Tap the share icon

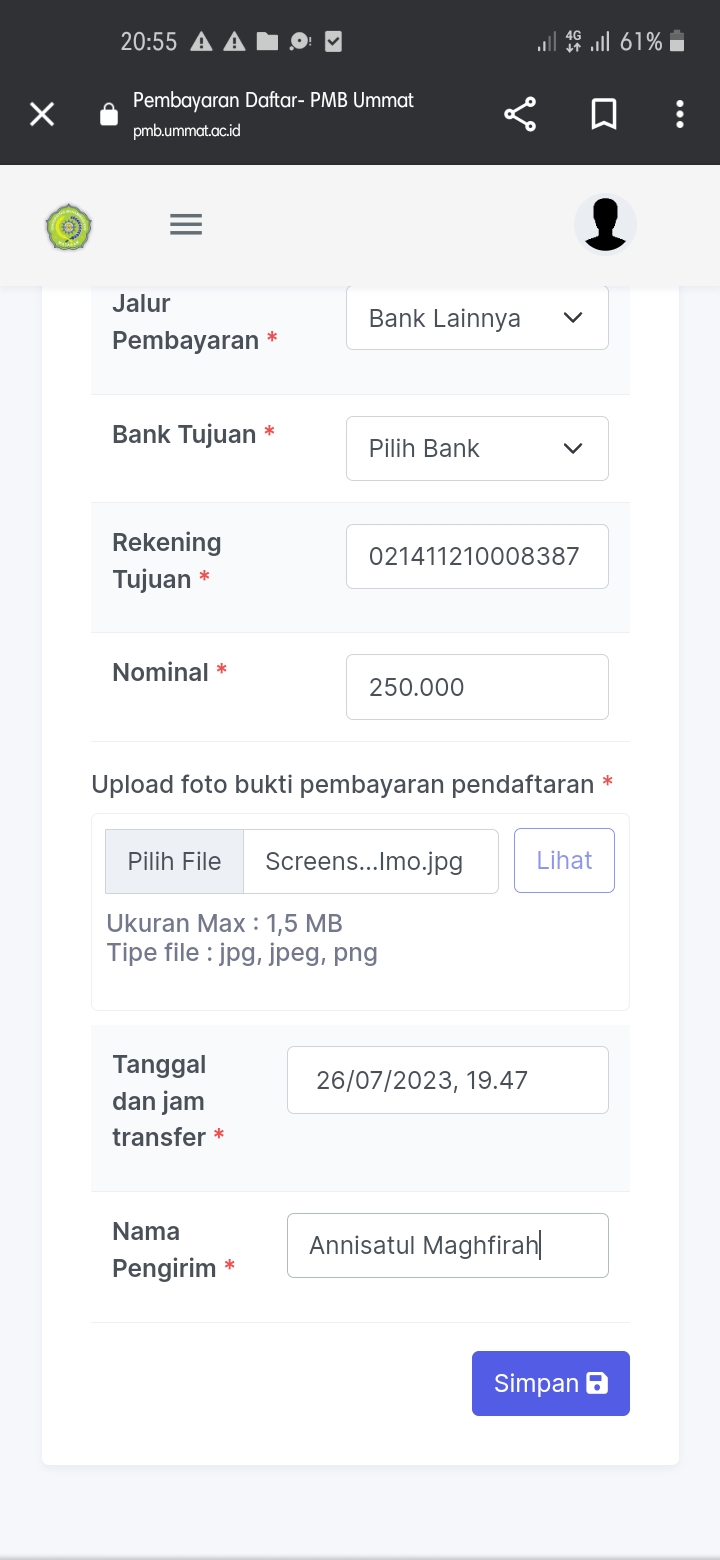(x=520, y=115)
